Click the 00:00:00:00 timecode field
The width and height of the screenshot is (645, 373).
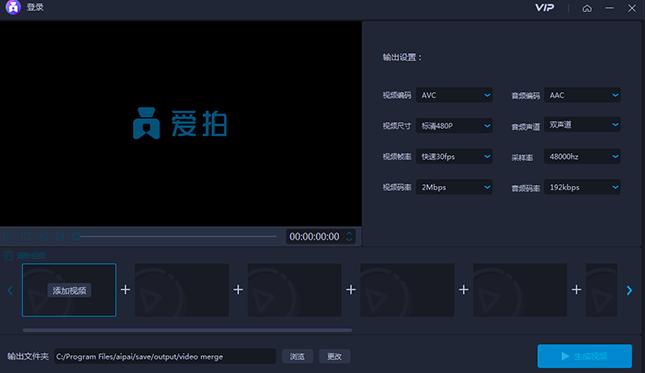(x=320, y=236)
